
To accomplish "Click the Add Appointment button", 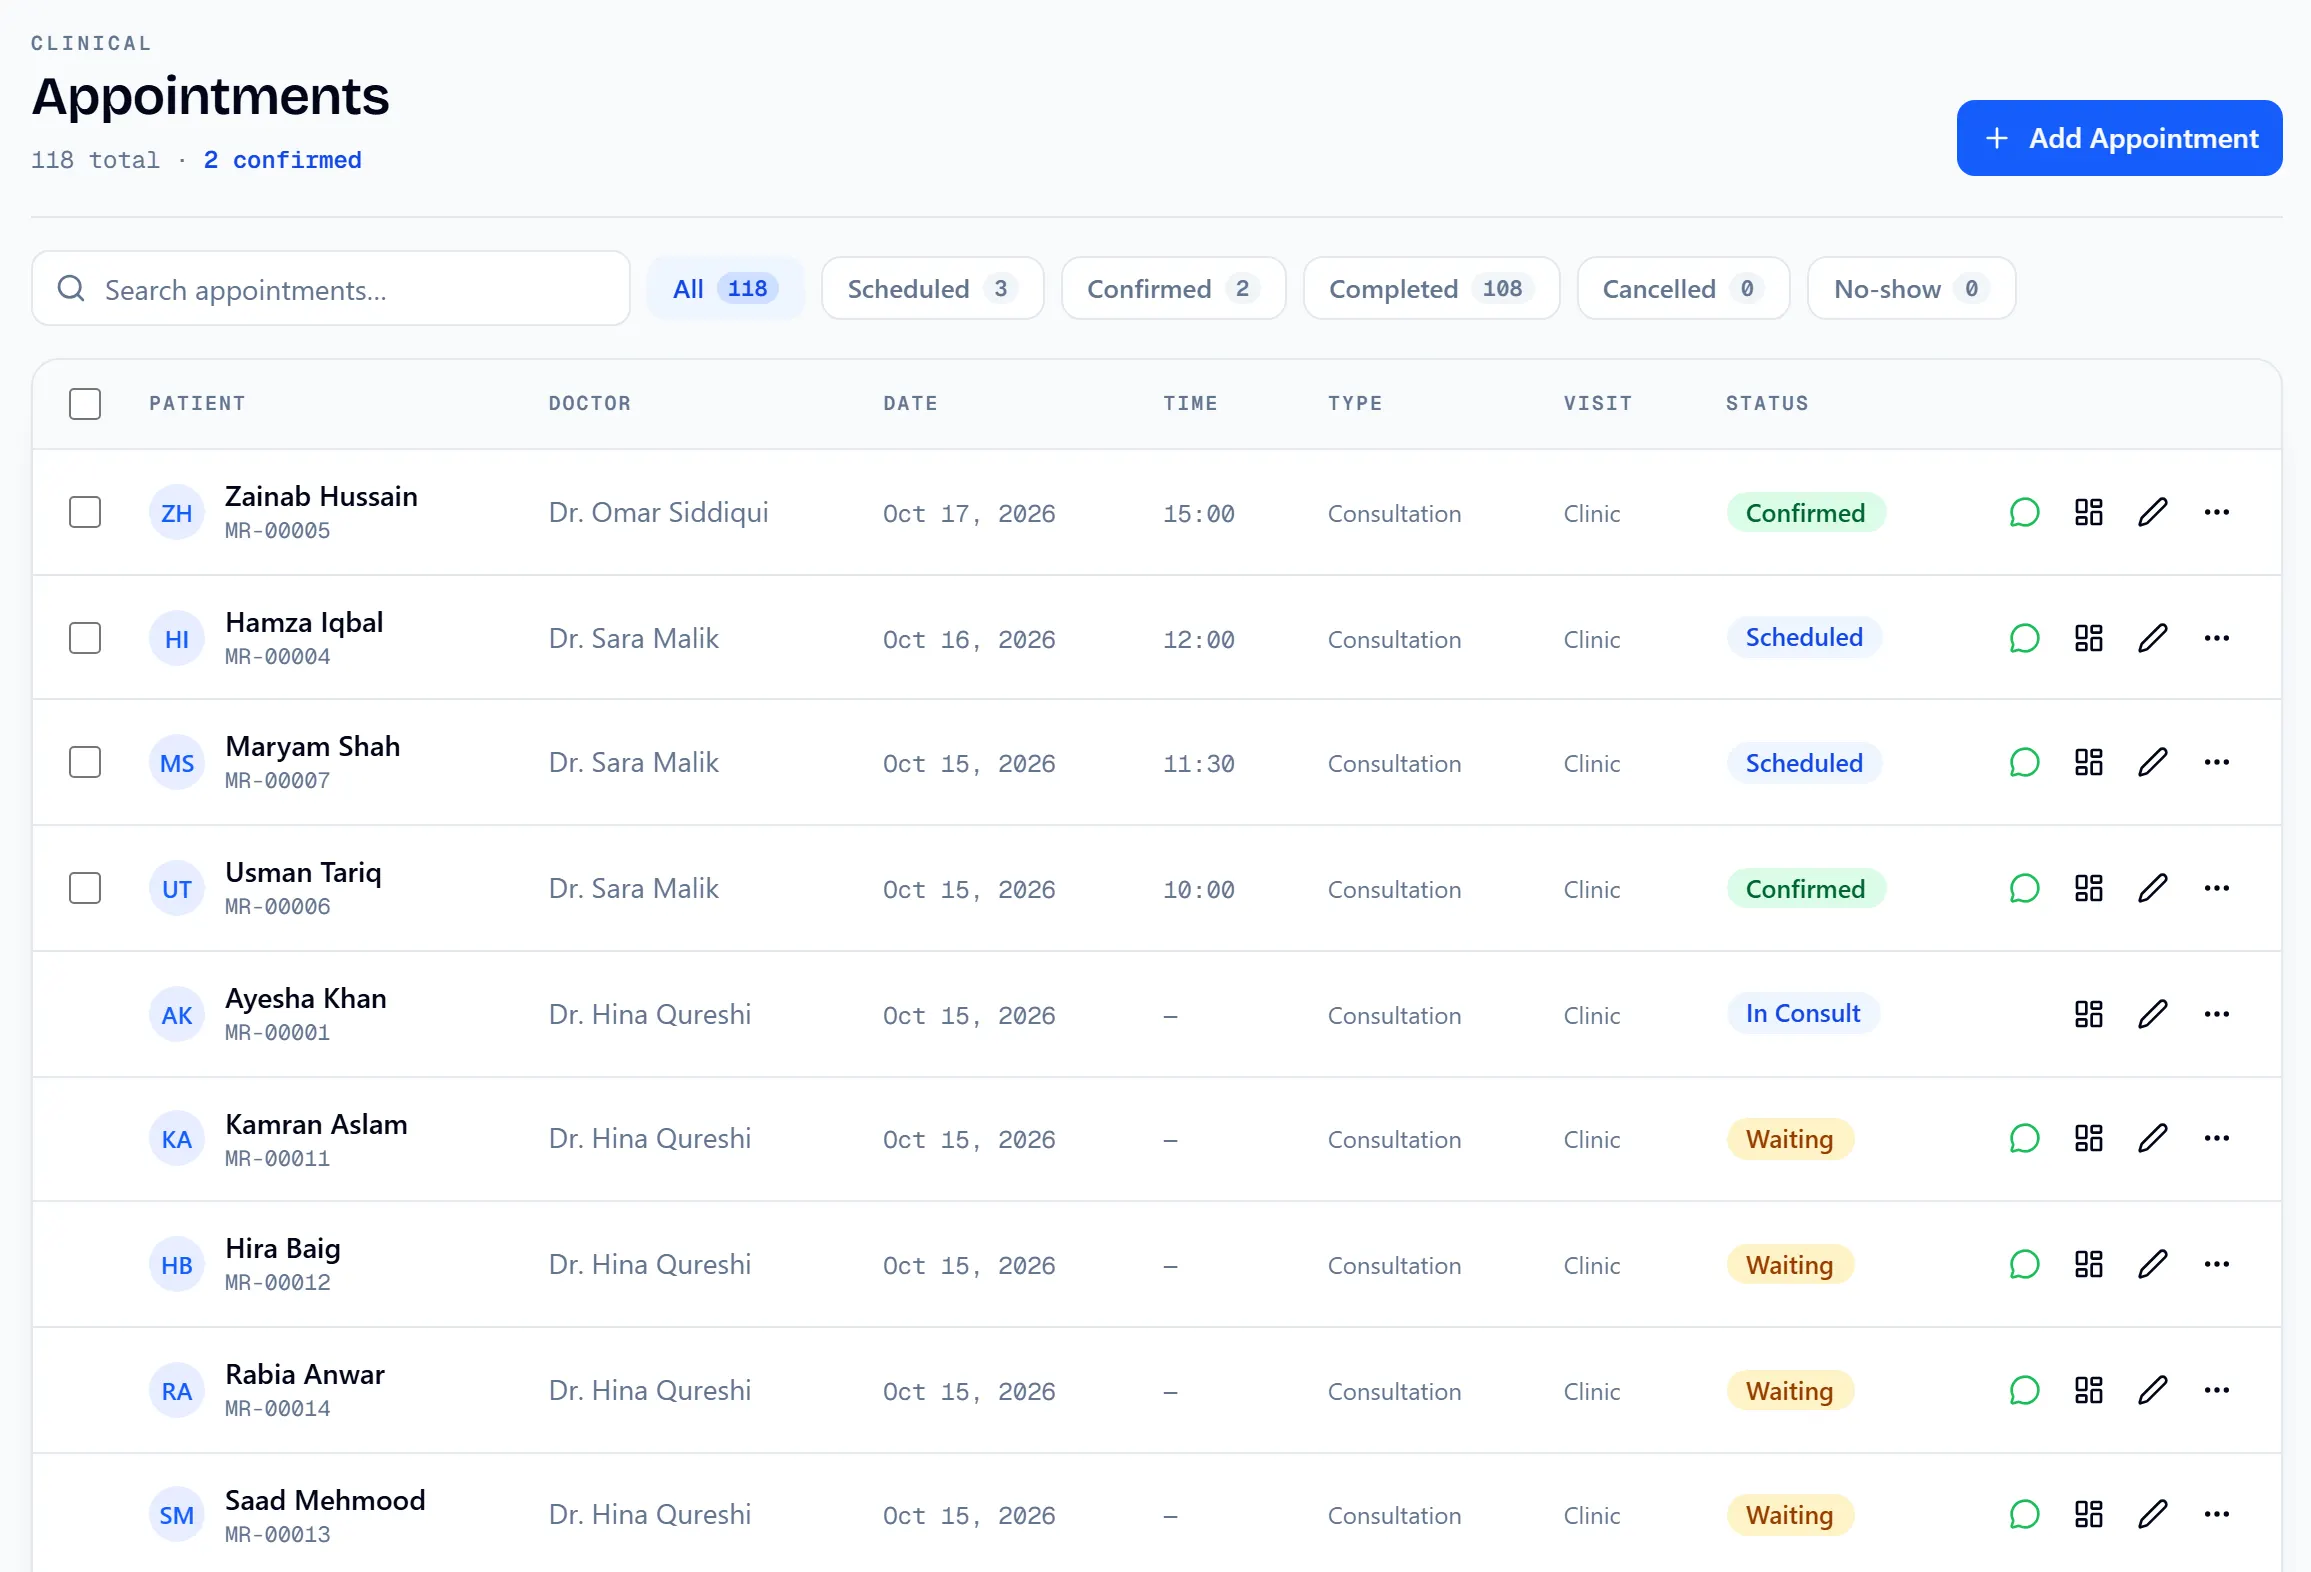I will 2119,138.
